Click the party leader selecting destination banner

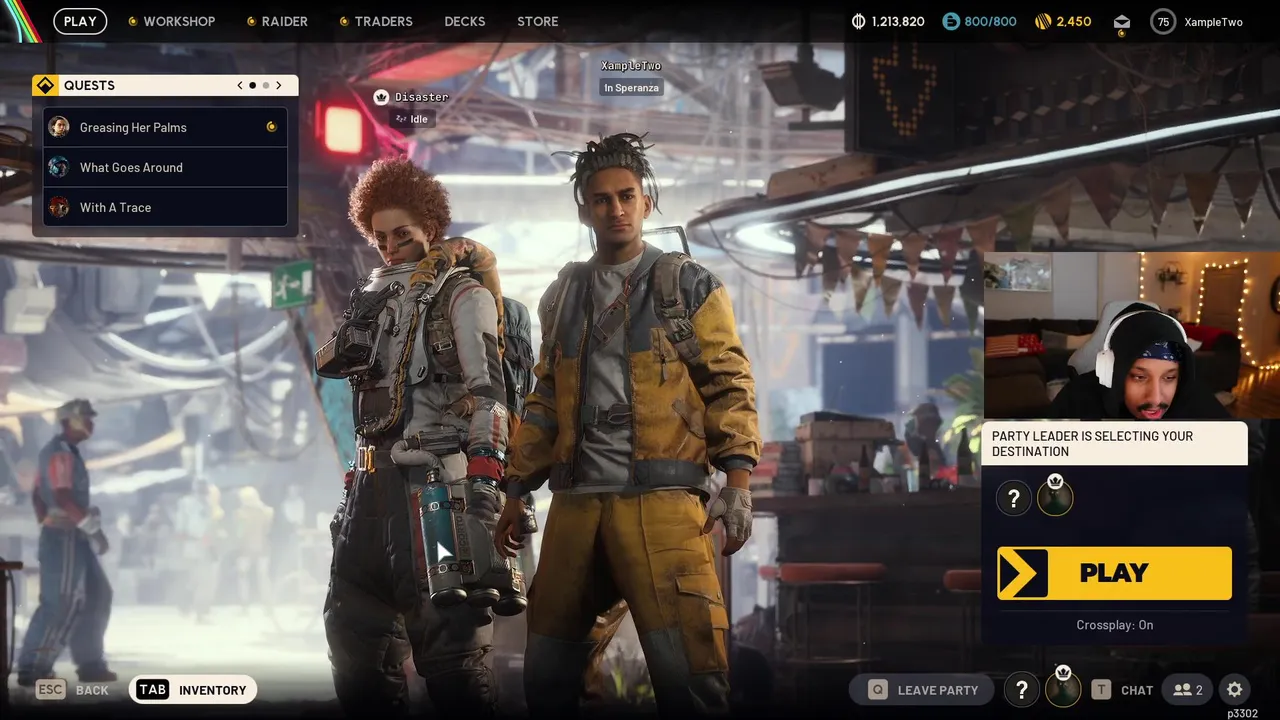click(1114, 444)
